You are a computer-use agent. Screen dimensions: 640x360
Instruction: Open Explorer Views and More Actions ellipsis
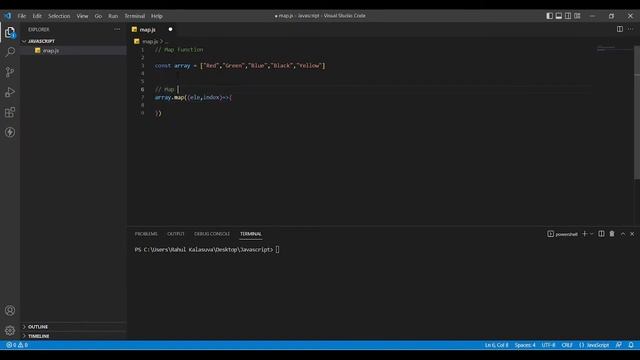click(x=117, y=29)
